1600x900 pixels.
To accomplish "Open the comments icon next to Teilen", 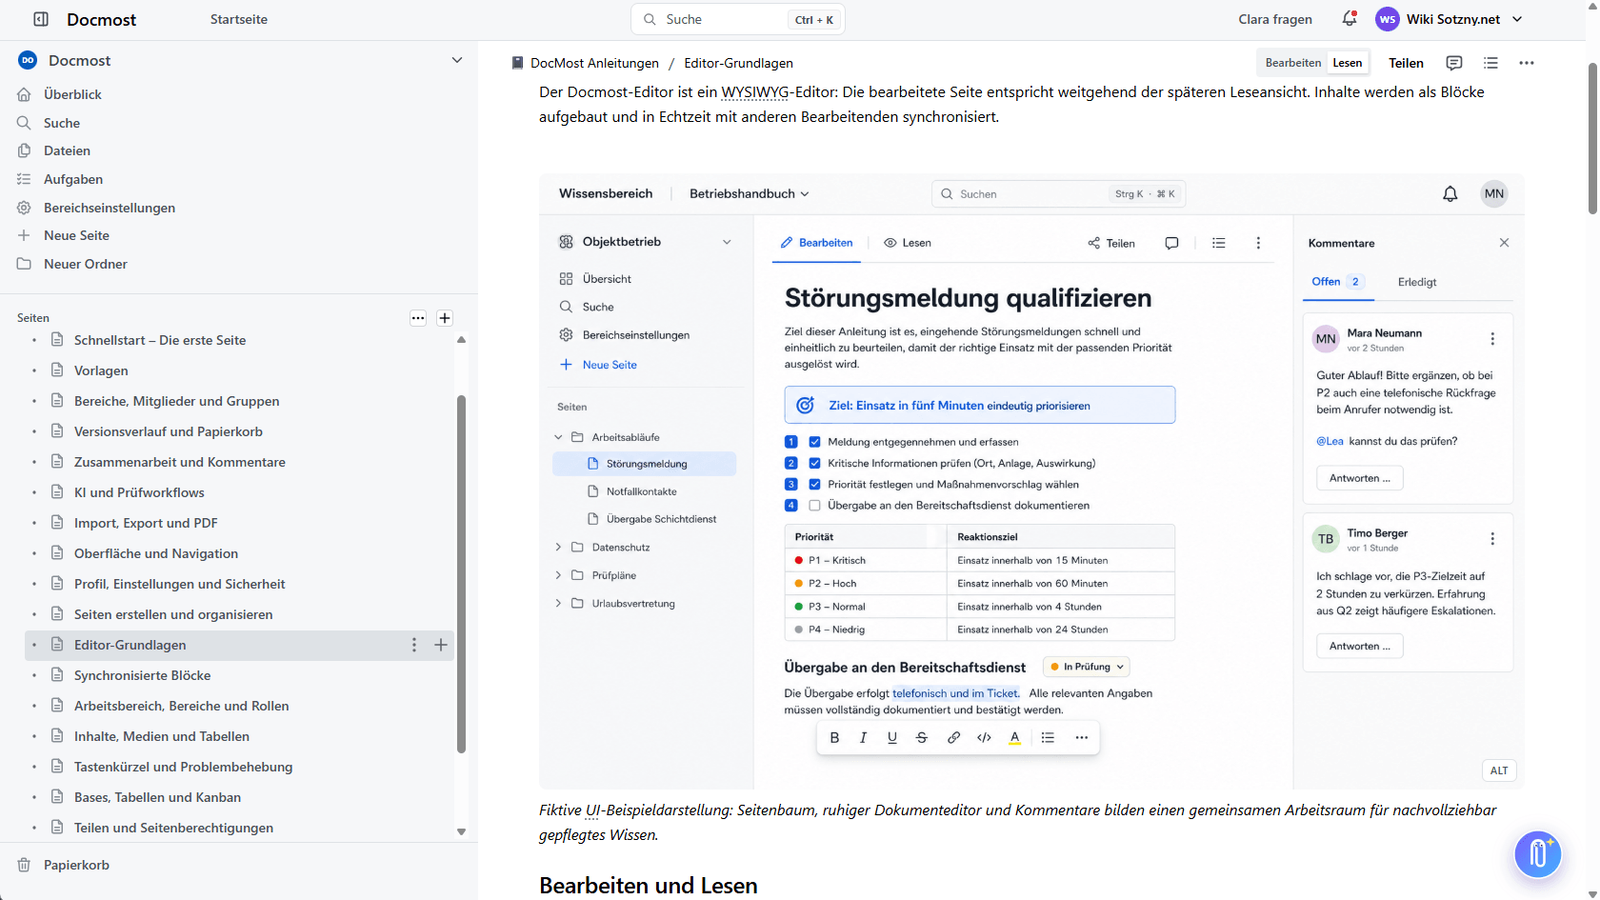I will pyautogui.click(x=1454, y=63).
